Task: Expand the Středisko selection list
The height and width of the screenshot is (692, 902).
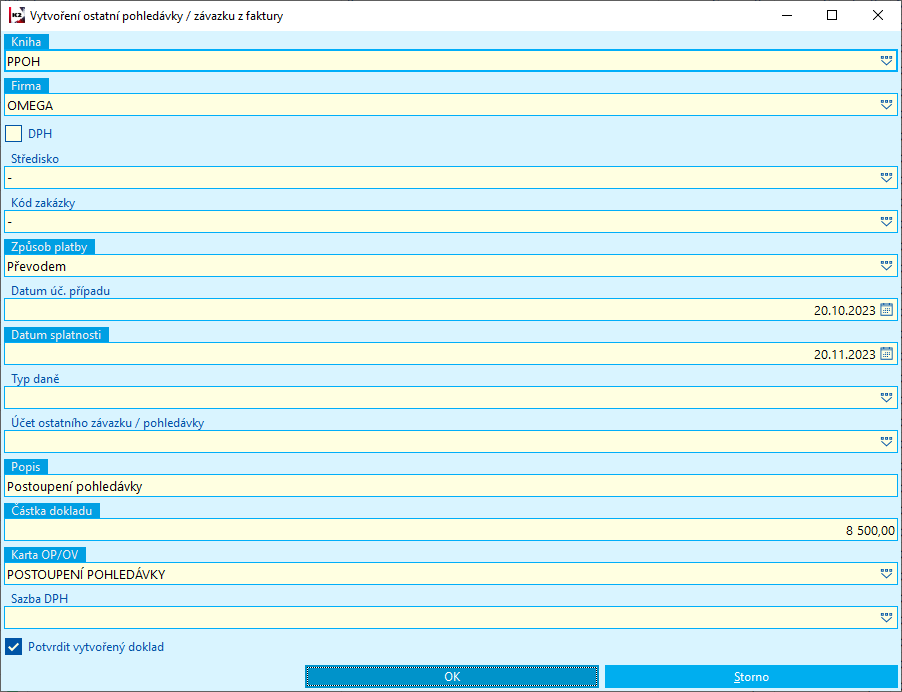Action: coord(886,177)
